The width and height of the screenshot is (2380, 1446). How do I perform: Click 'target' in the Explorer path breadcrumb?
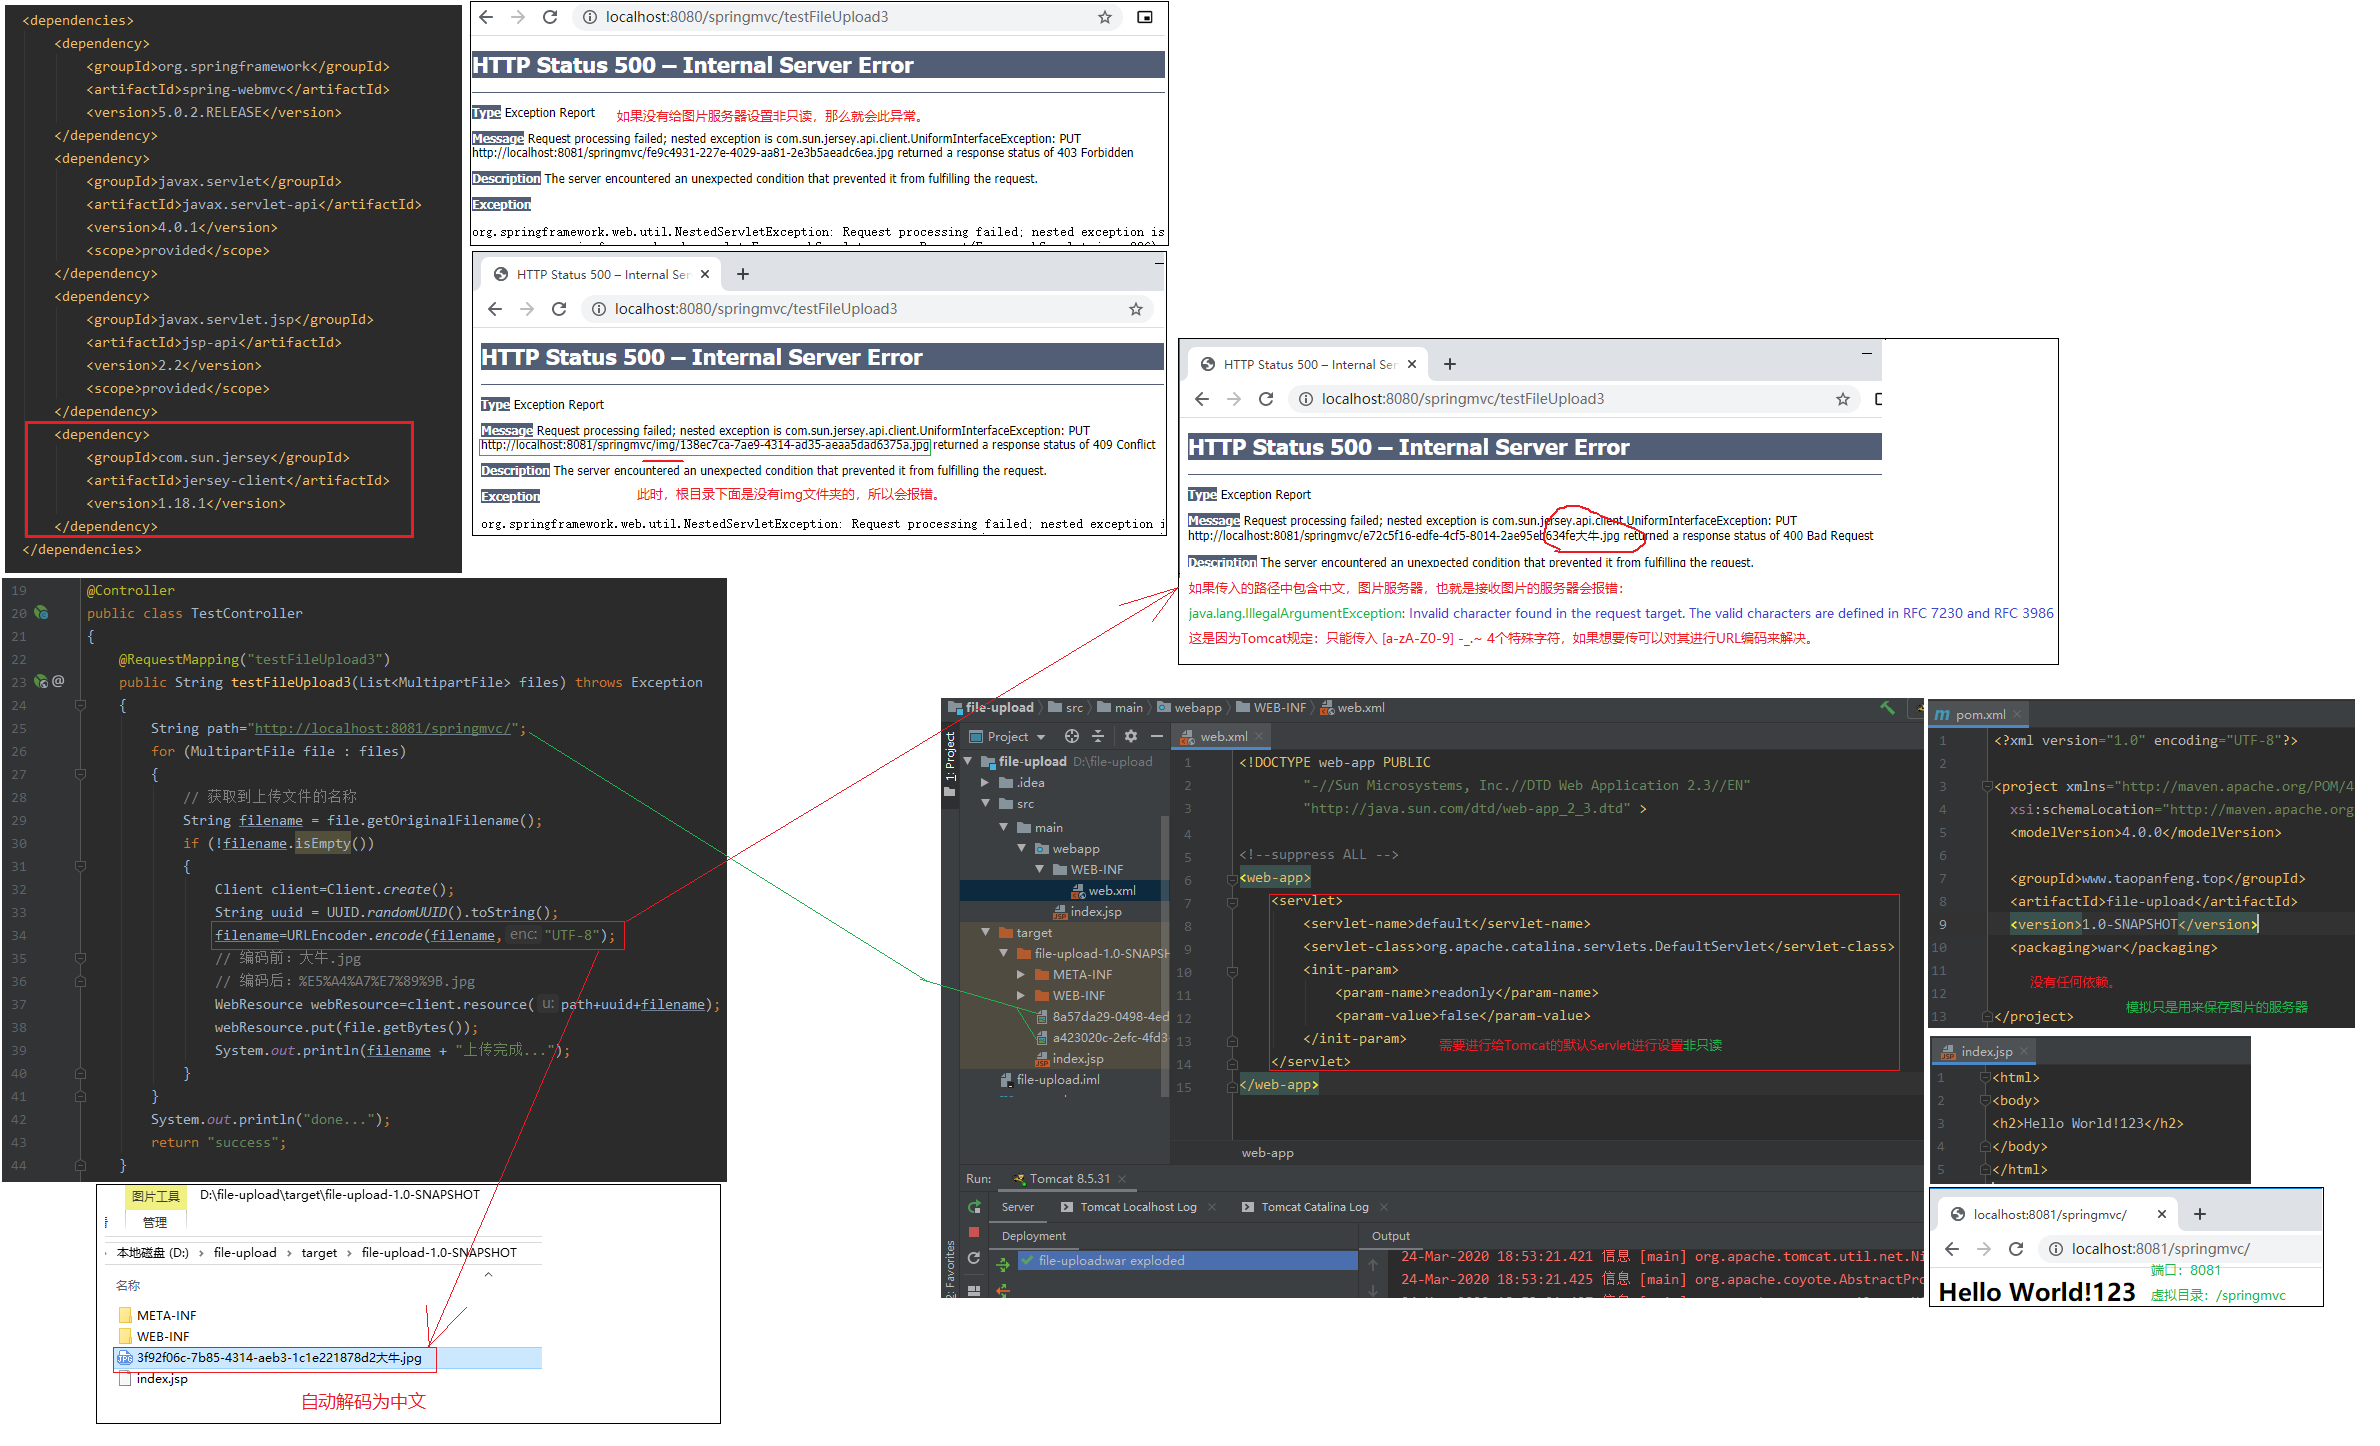point(319,1253)
